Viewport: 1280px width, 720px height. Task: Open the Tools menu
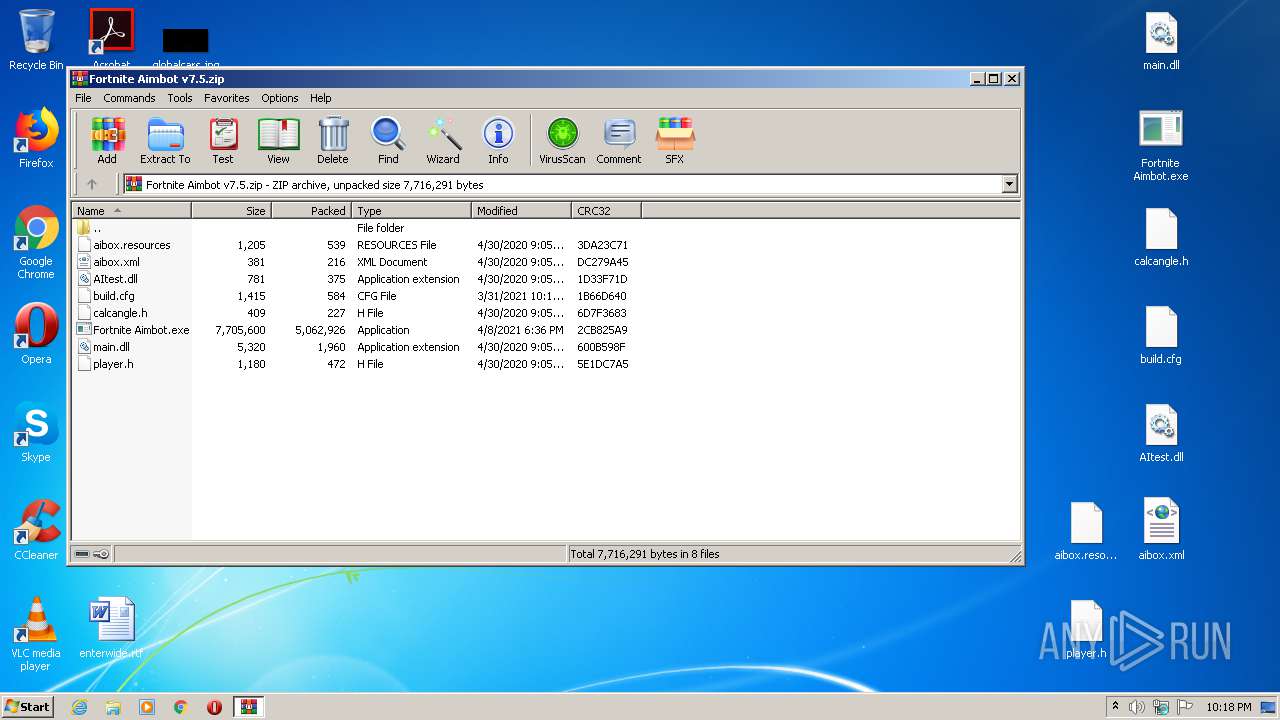coord(180,98)
